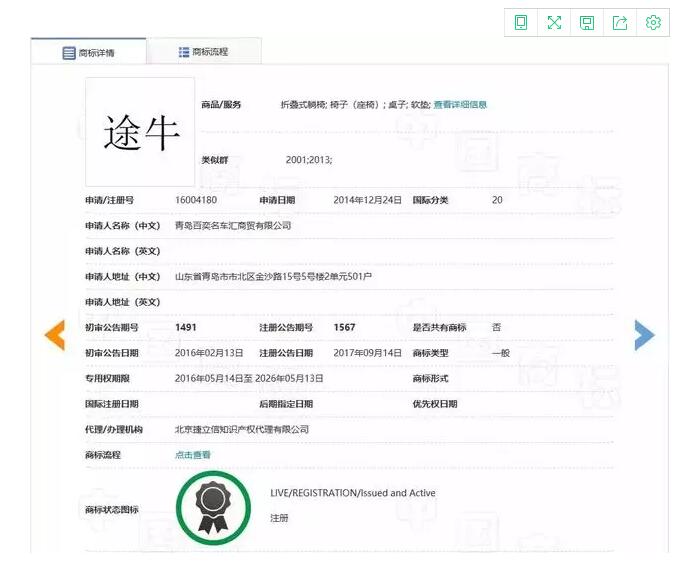Switch to the 商标流程 tab
This screenshot has width=695, height=564.
204,52
